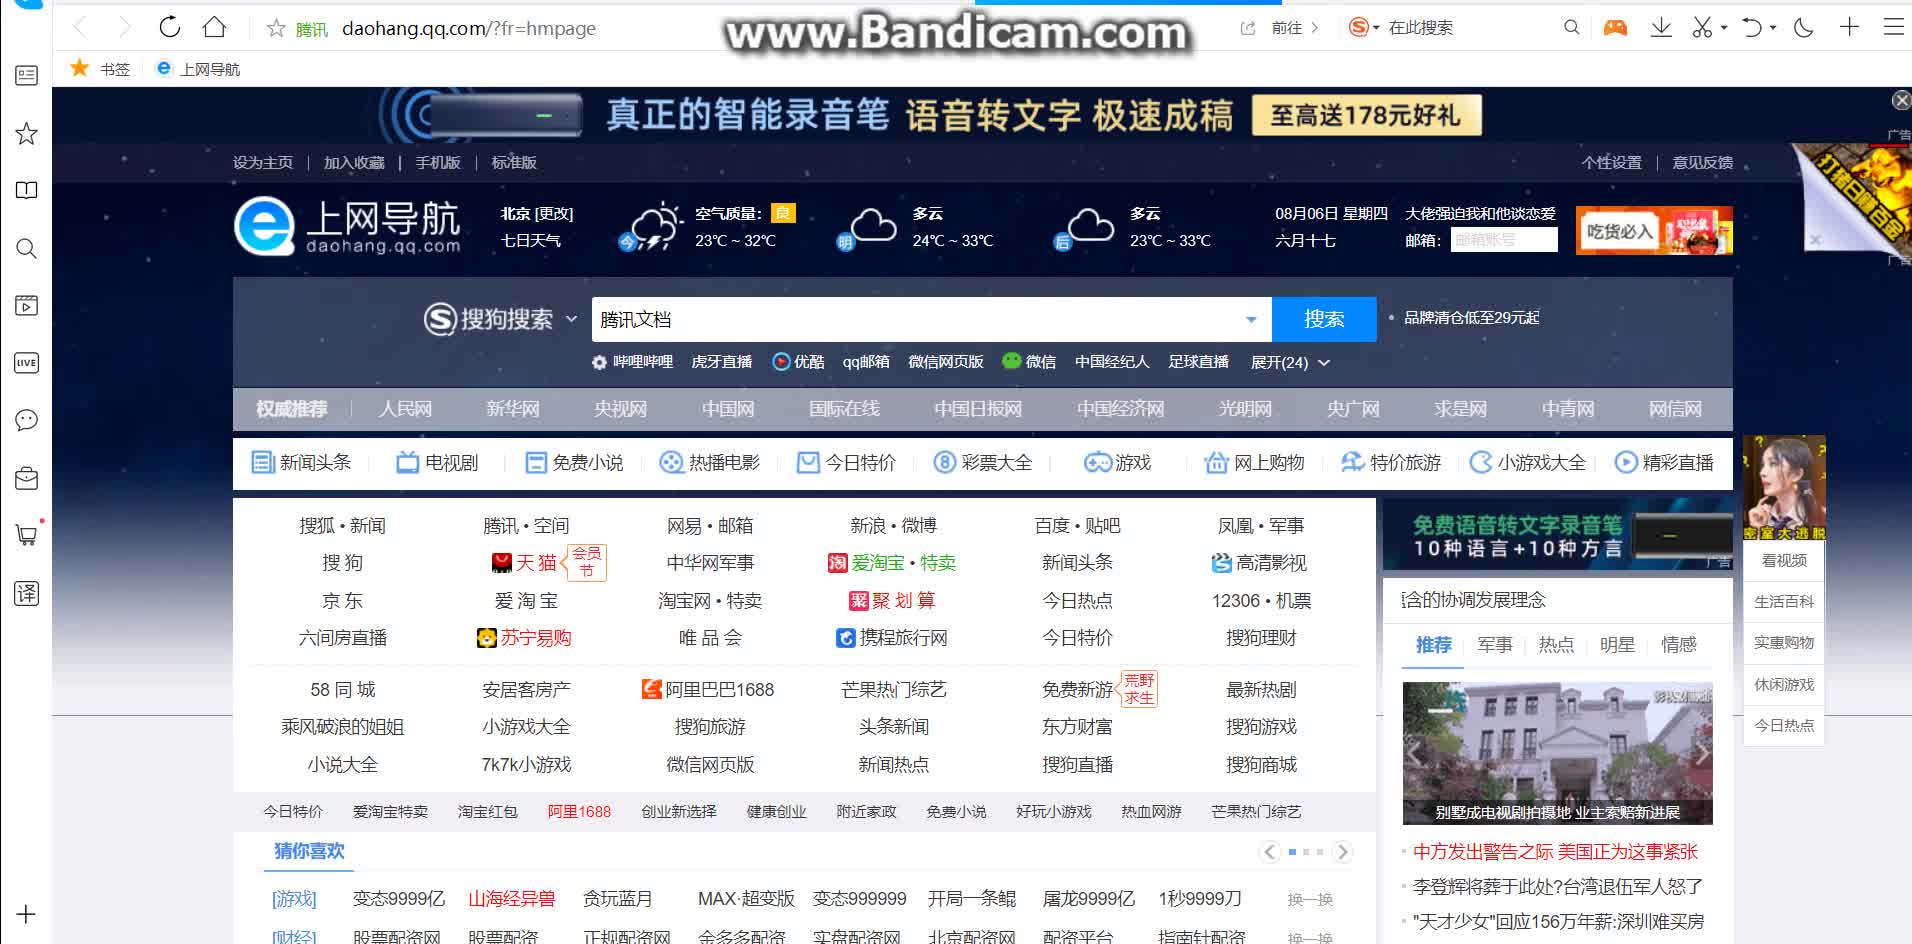The image size is (1912, 944).
Task: Select 明星 news tab
Action: coord(1617,645)
